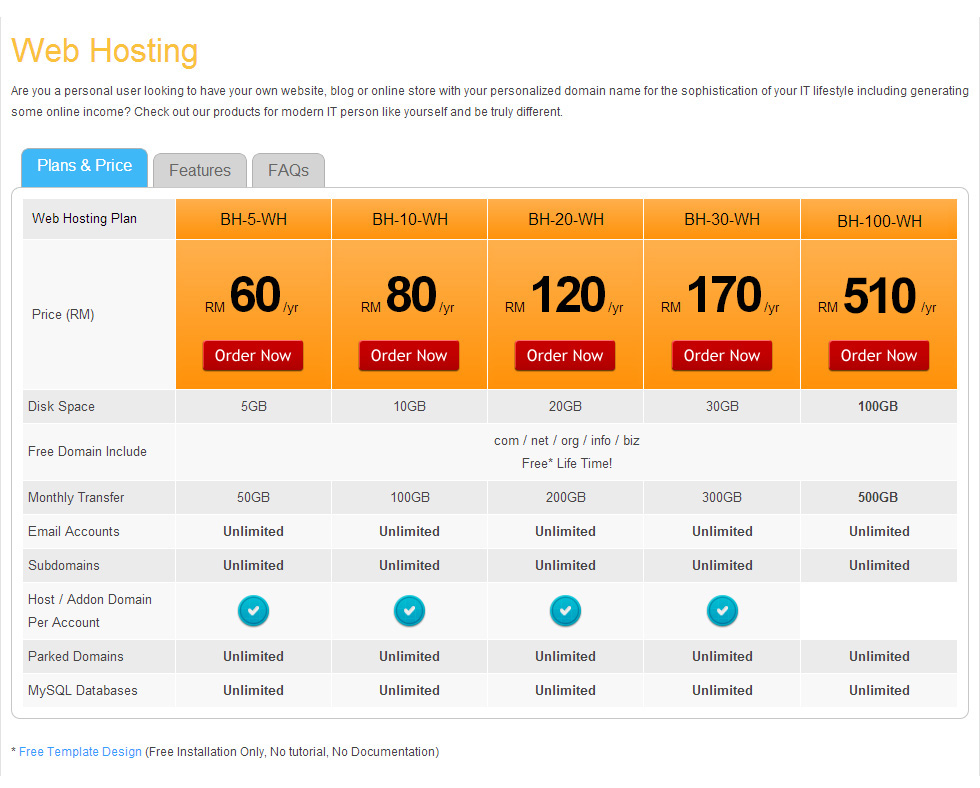This screenshot has height=788, width=980.
Task: Click the Free Domain Include row label
Action: click(x=87, y=452)
